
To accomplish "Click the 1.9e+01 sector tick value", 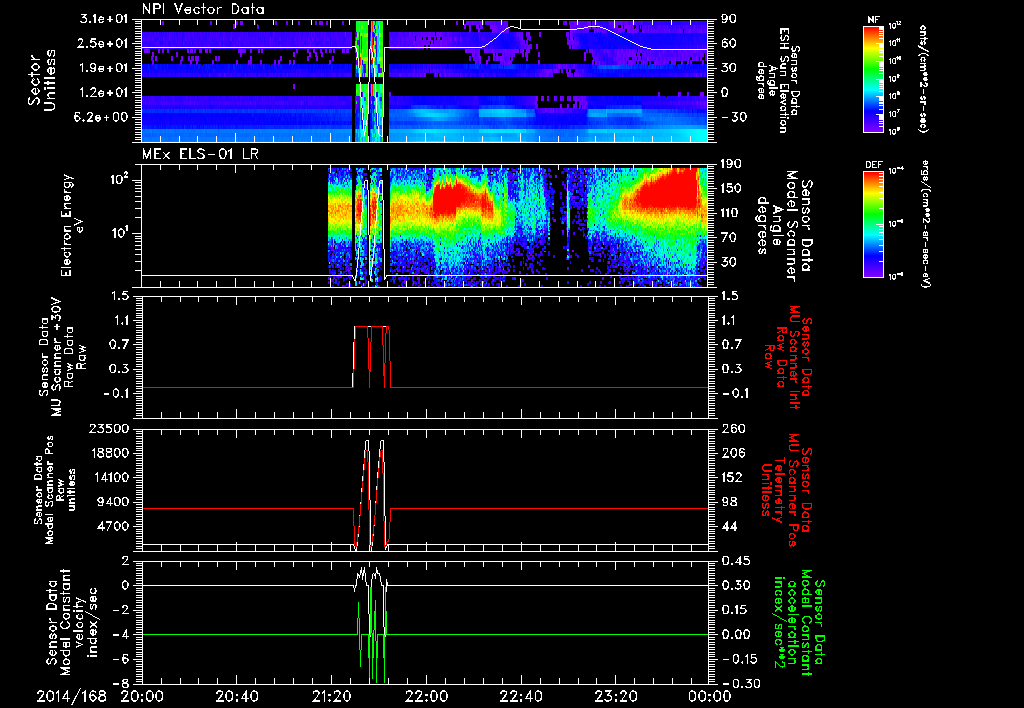I will (x=104, y=68).
